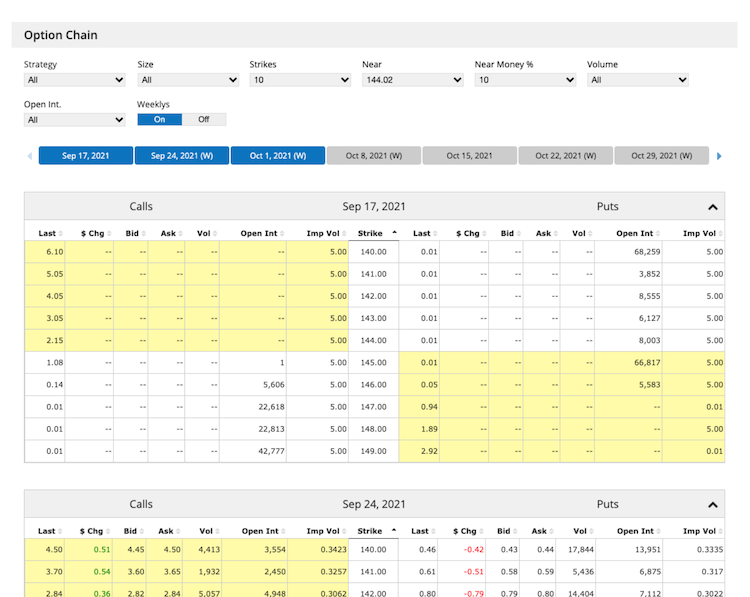Sort Sep 24 table by Strike column

pos(373,531)
